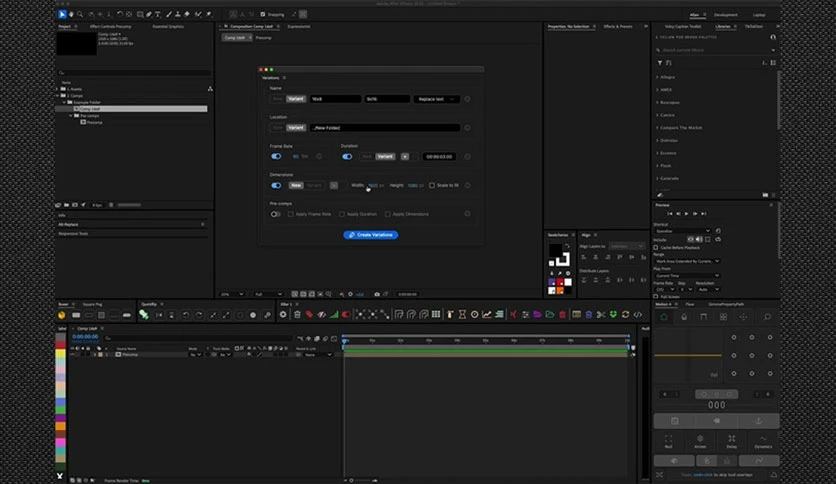Click the red trash icon in toolbar panel
This screenshot has width=836, height=484.
point(562,314)
